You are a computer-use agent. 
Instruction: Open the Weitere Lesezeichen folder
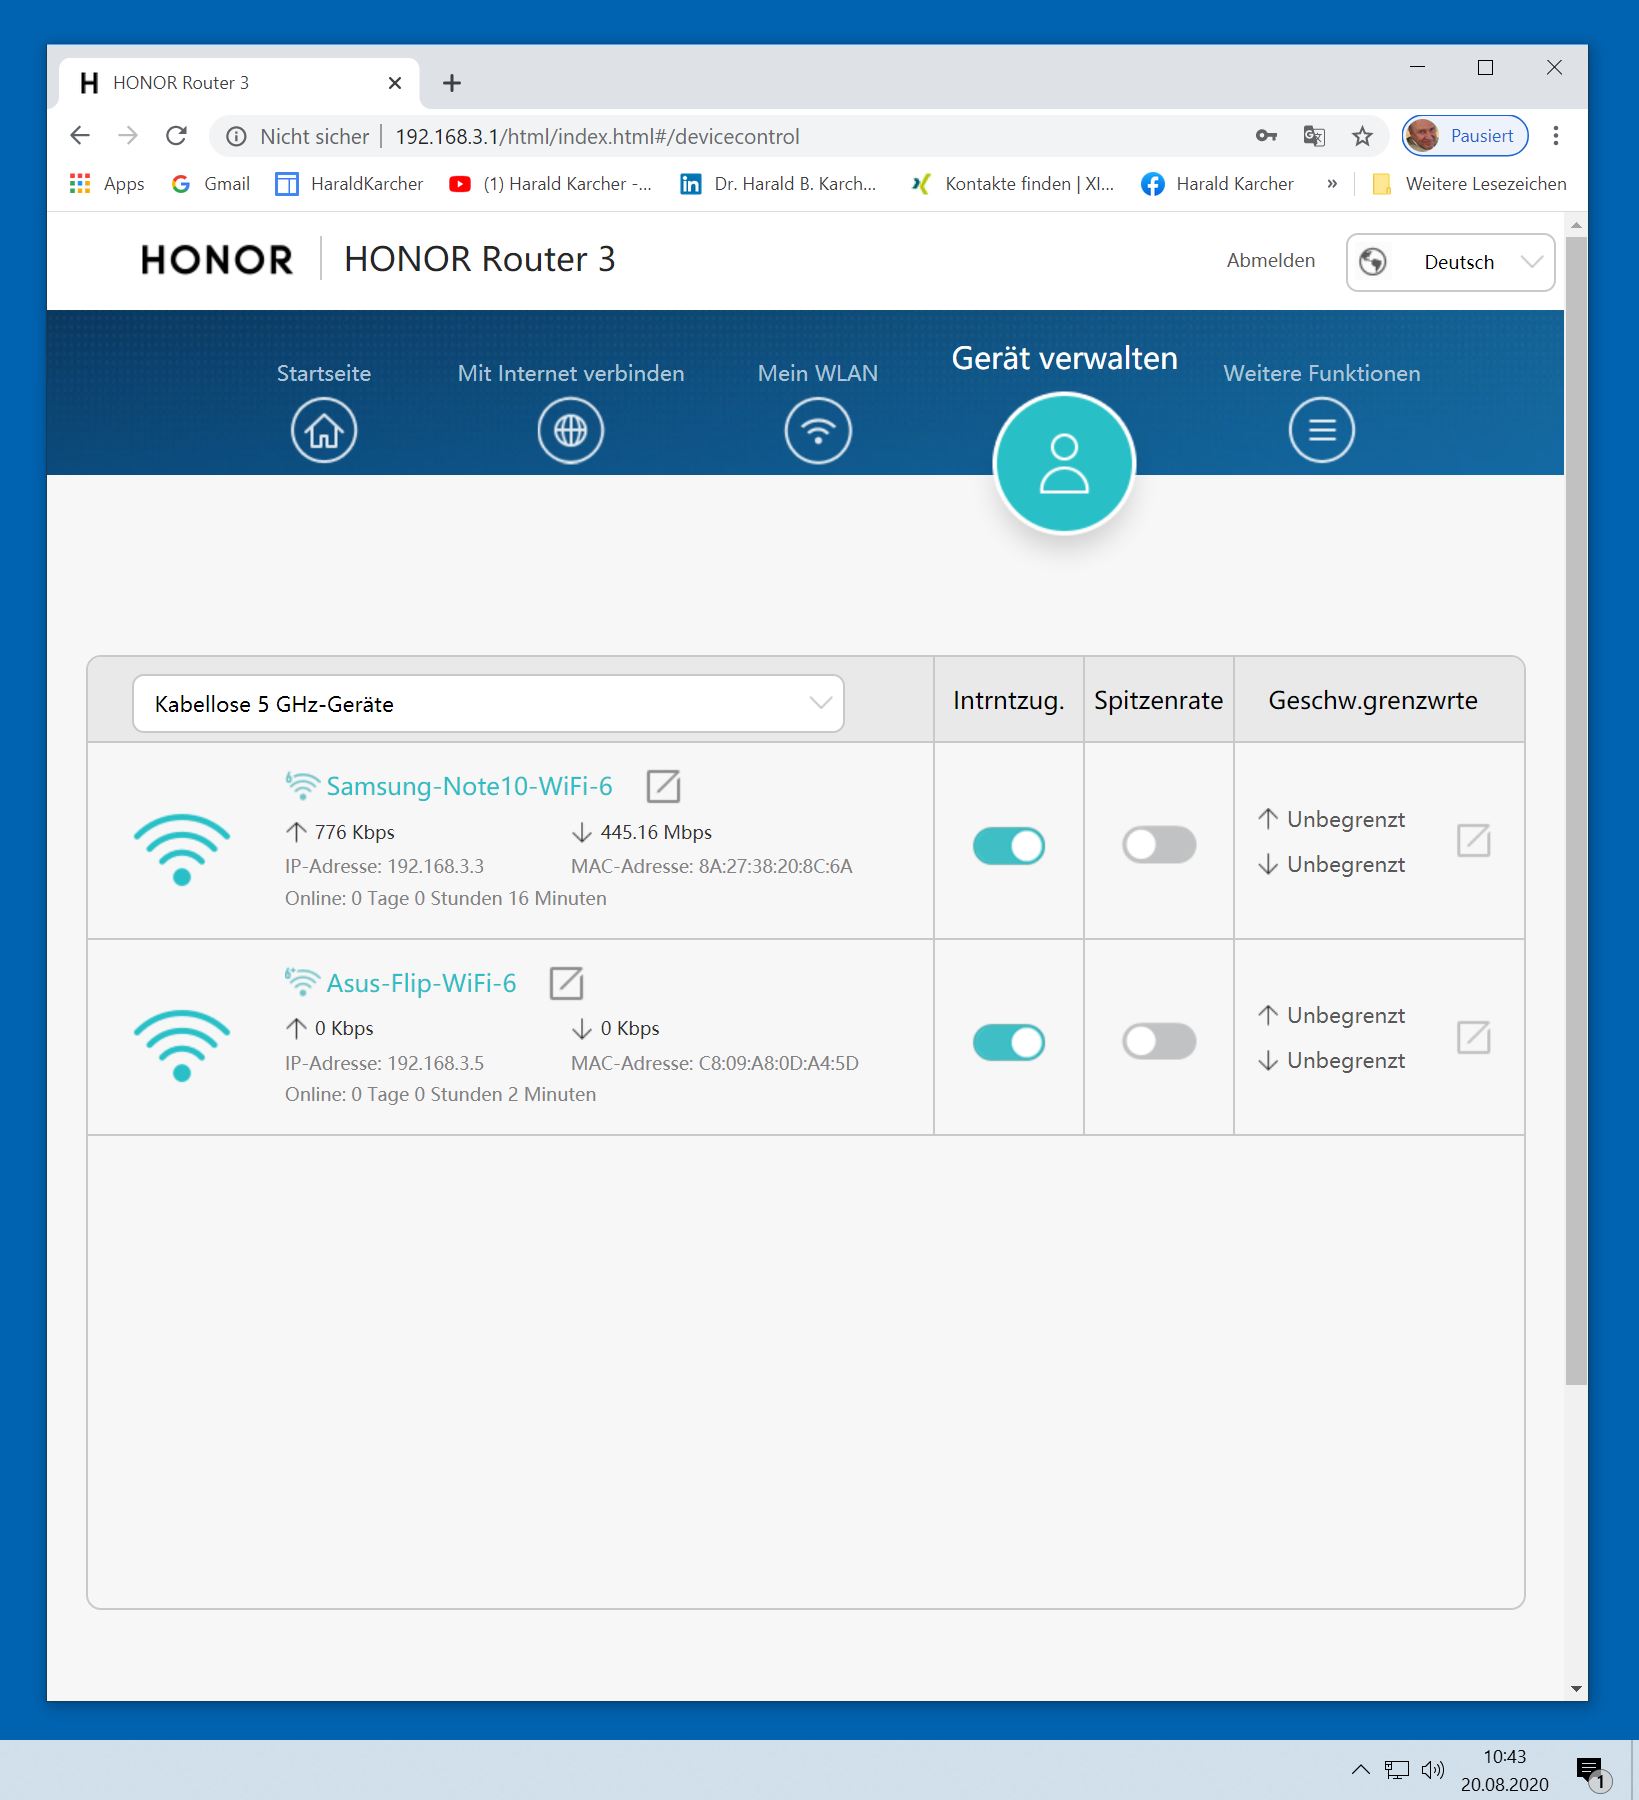pos(1469,184)
